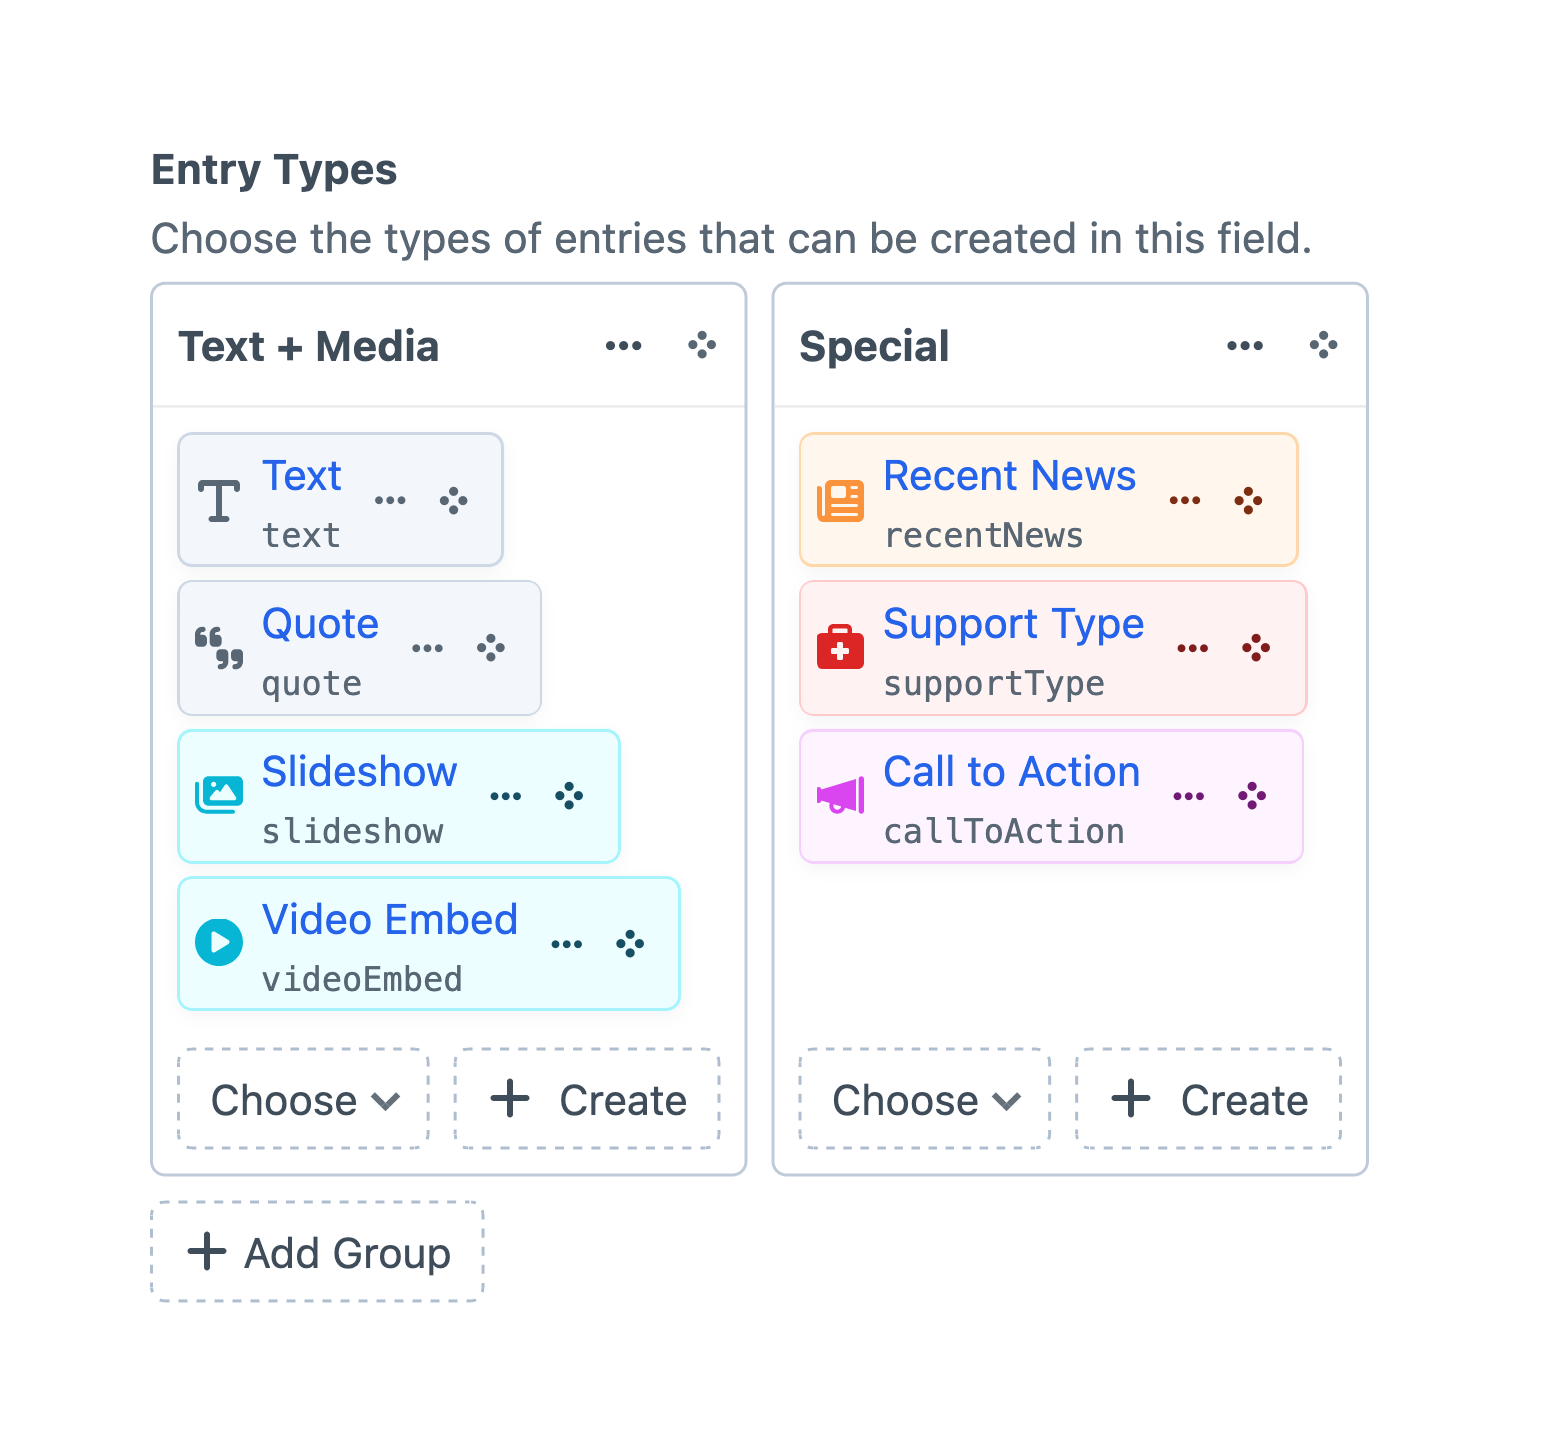The image size is (1554, 1452).
Task: Click Create in the Special group
Action: click(1206, 1099)
